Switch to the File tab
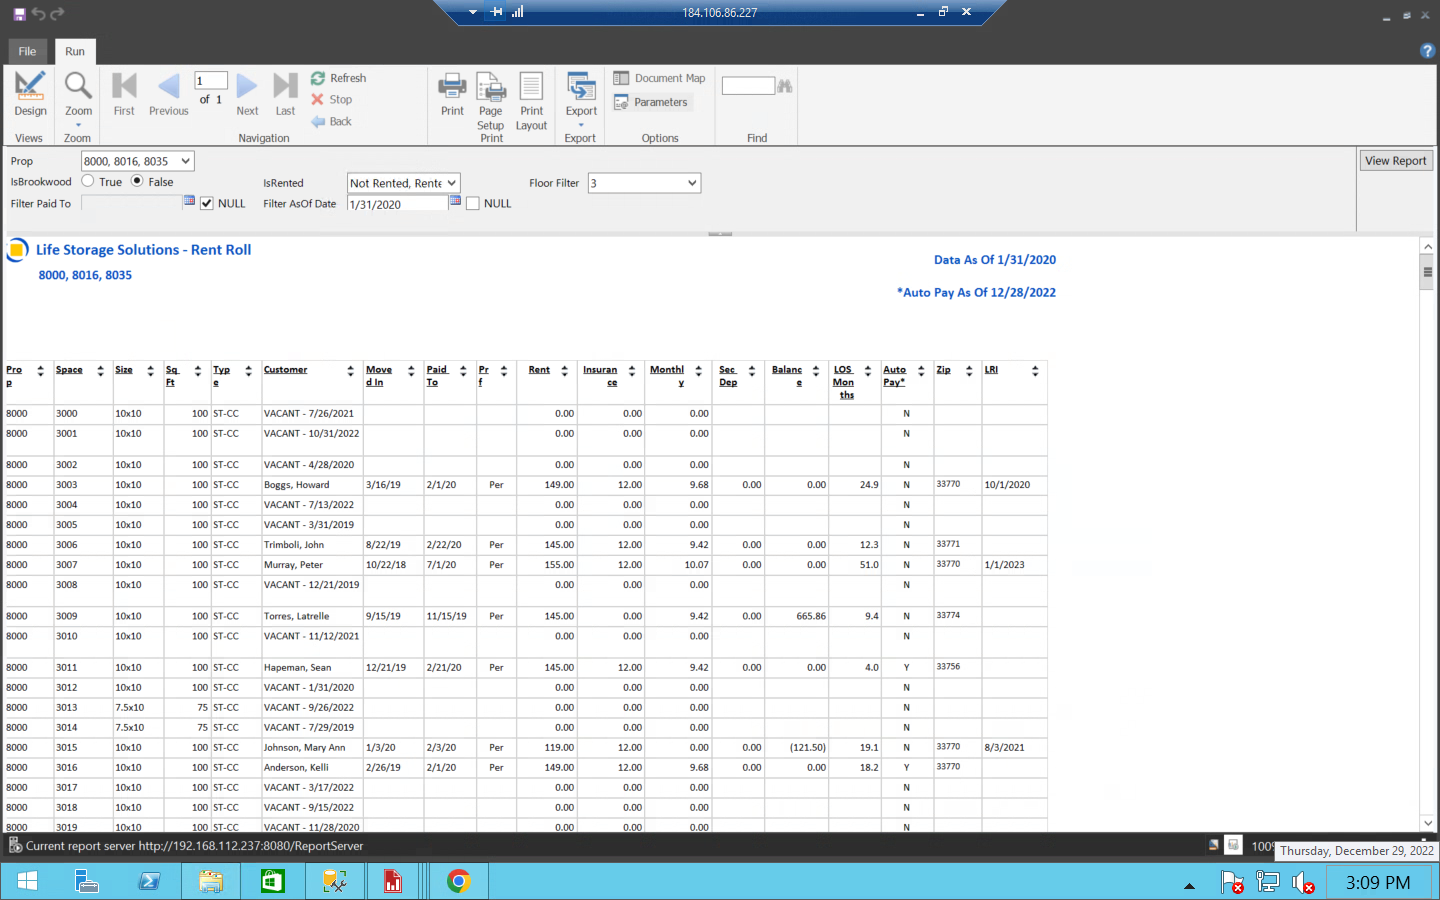Image resolution: width=1440 pixels, height=900 pixels. pos(27,50)
